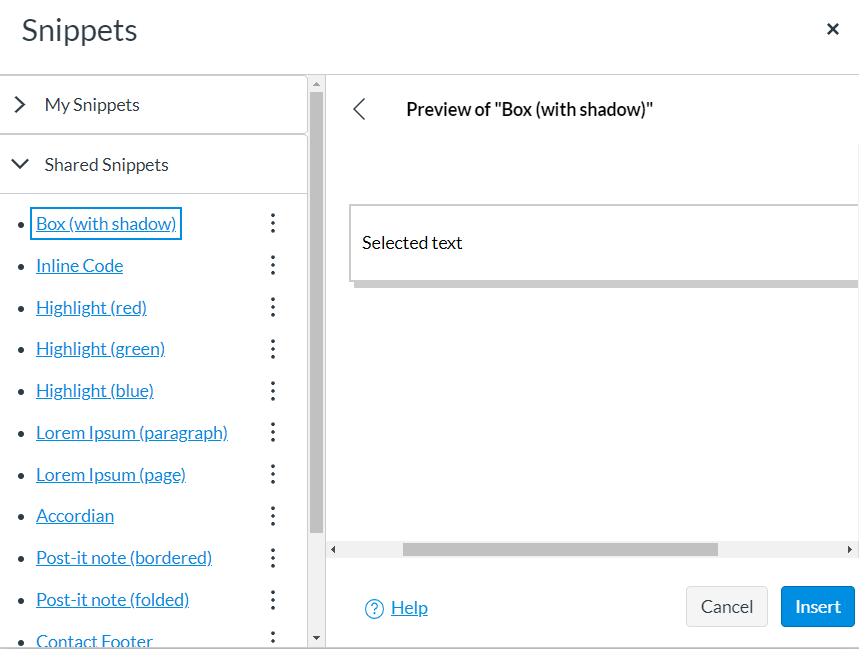Screen dimensions: 859x649
Task: Open options menu for Accordian snippet
Action: click(273, 516)
